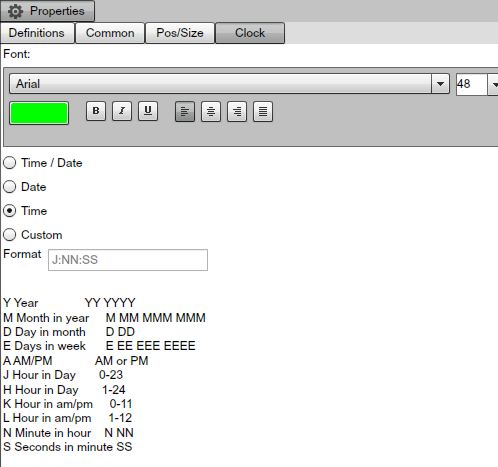Toggle underline font formatting
Viewport: 498px width, 467px height.
(x=148, y=111)
